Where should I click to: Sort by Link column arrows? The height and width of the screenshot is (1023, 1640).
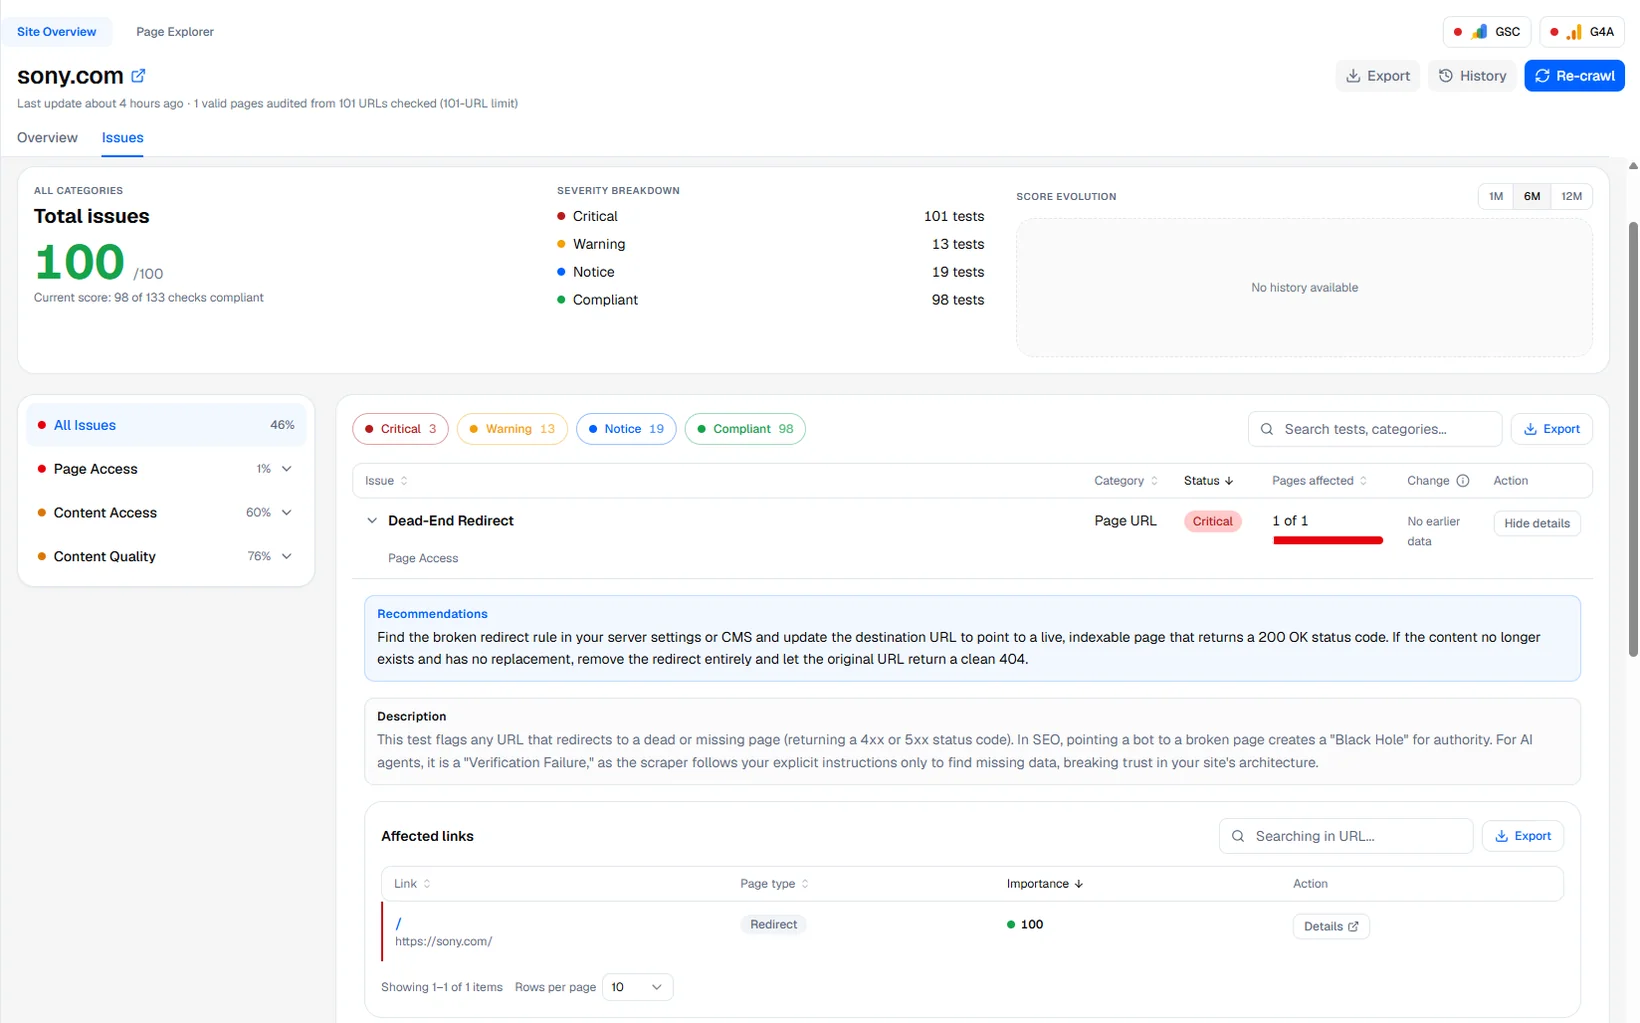(427, 884)
